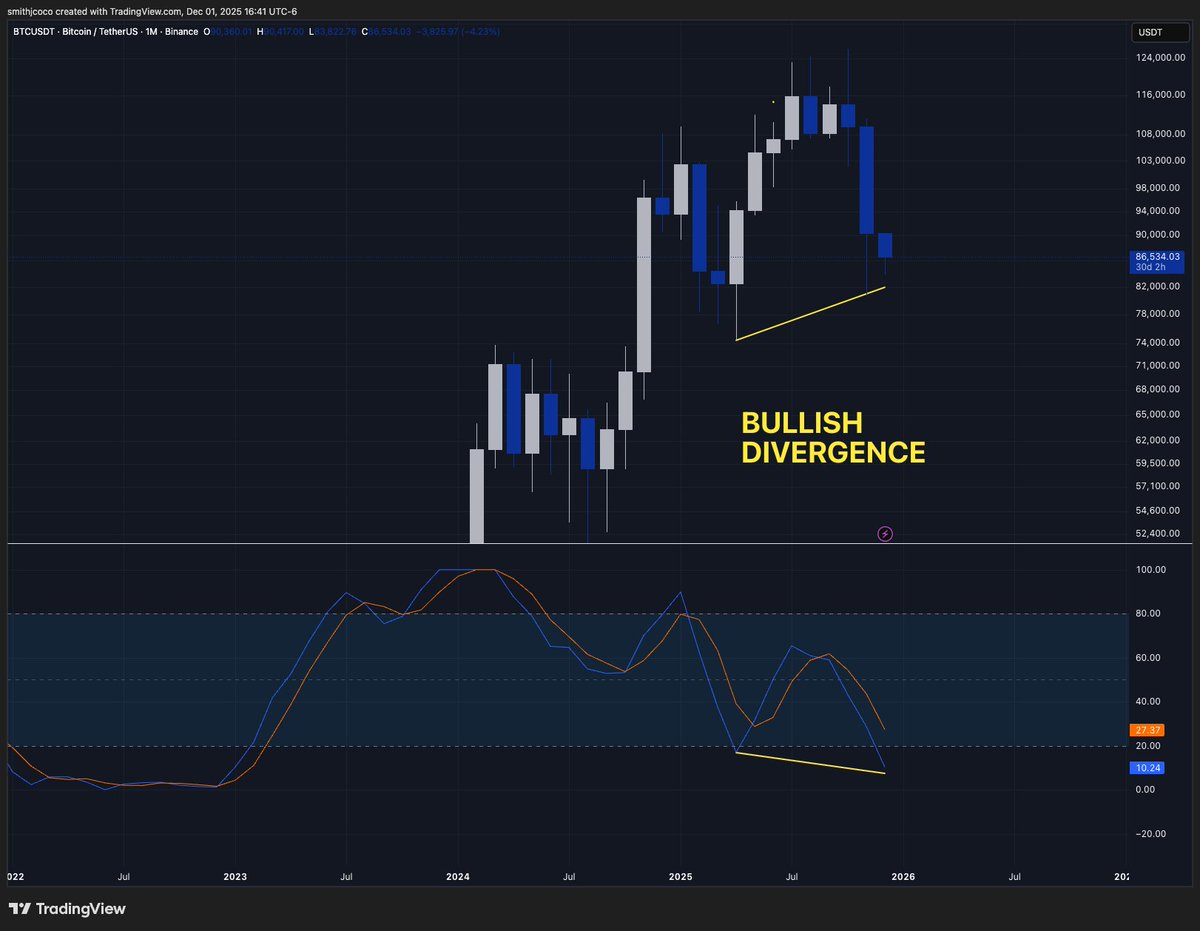Click the BTCUSDT symbol title in the legend
Screen dimensions: 1200x931
(105, 32)
